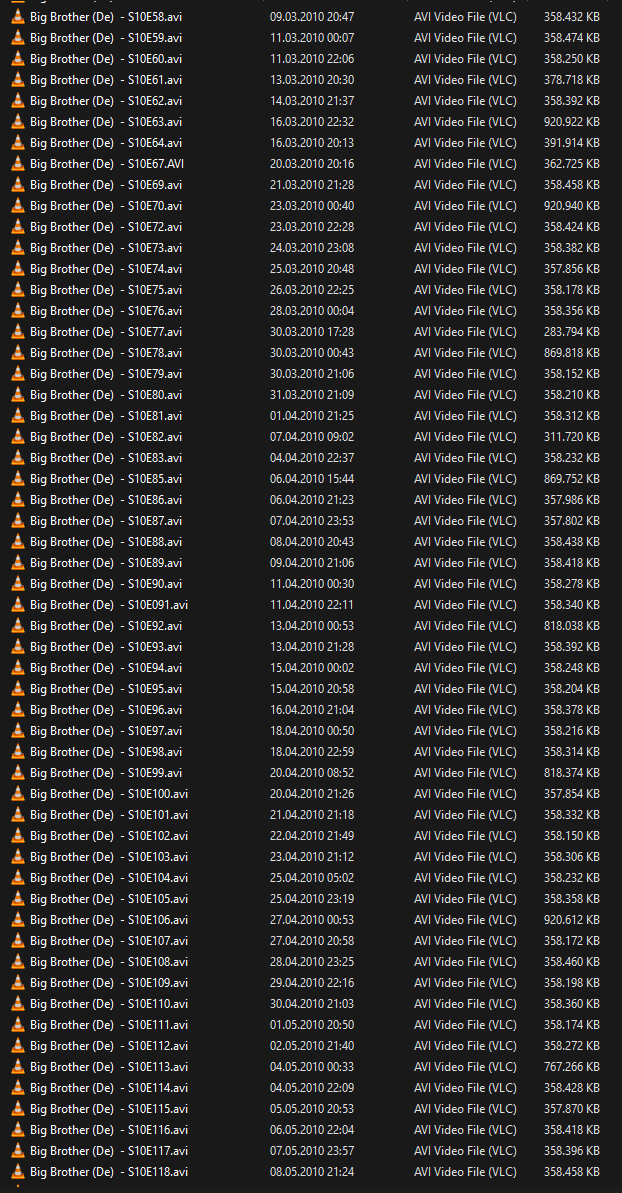Select file name Big Brother (De) - S10E64.avi
The width and height of the screenshot is (622, 1193).
click(x=106, y=143)
